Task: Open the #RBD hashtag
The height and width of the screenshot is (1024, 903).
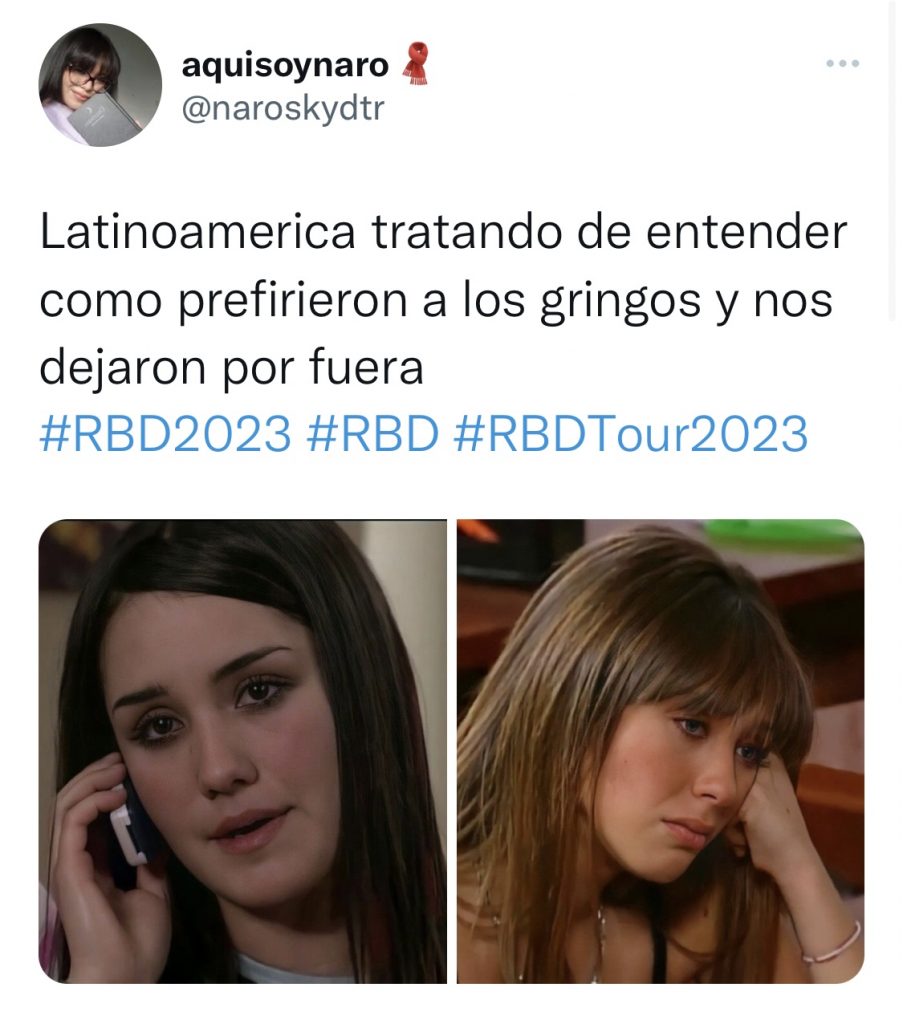Action: point(372,434)
